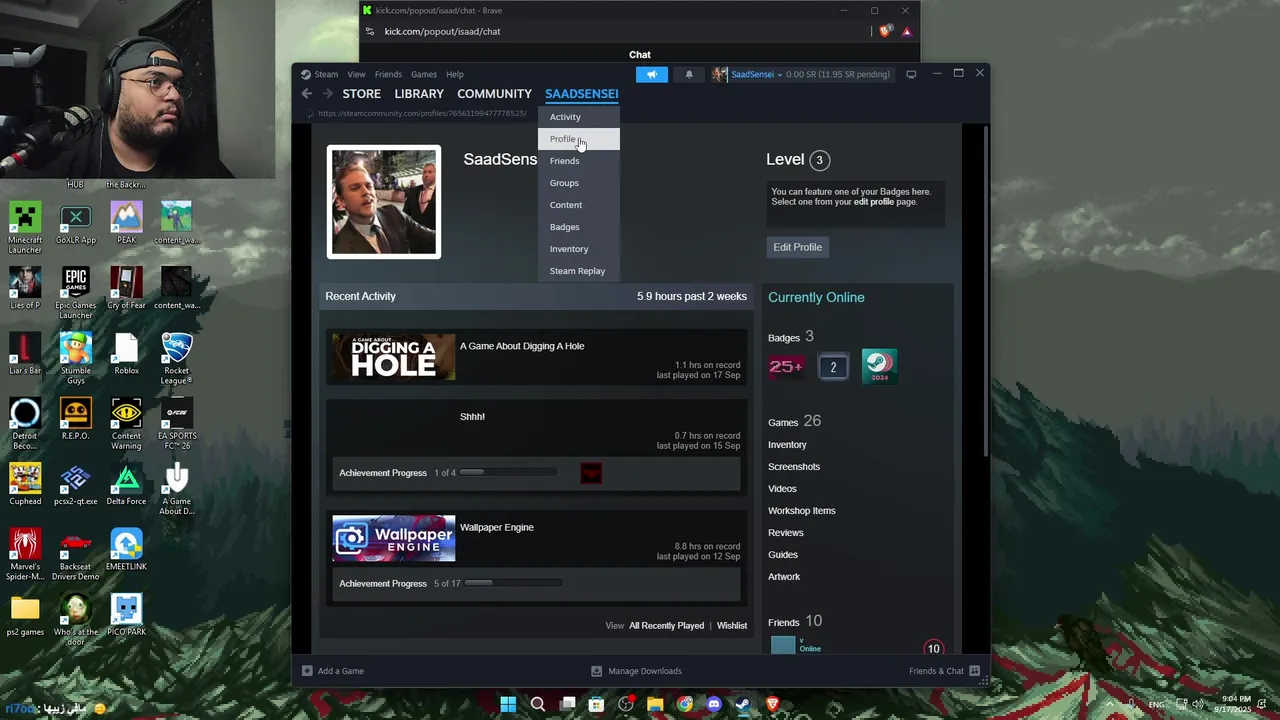Image resolution: width=1280 pixels, height=720 pixels.
Task: Open File Explorer from the taskbar
Action: pos(655,704)
